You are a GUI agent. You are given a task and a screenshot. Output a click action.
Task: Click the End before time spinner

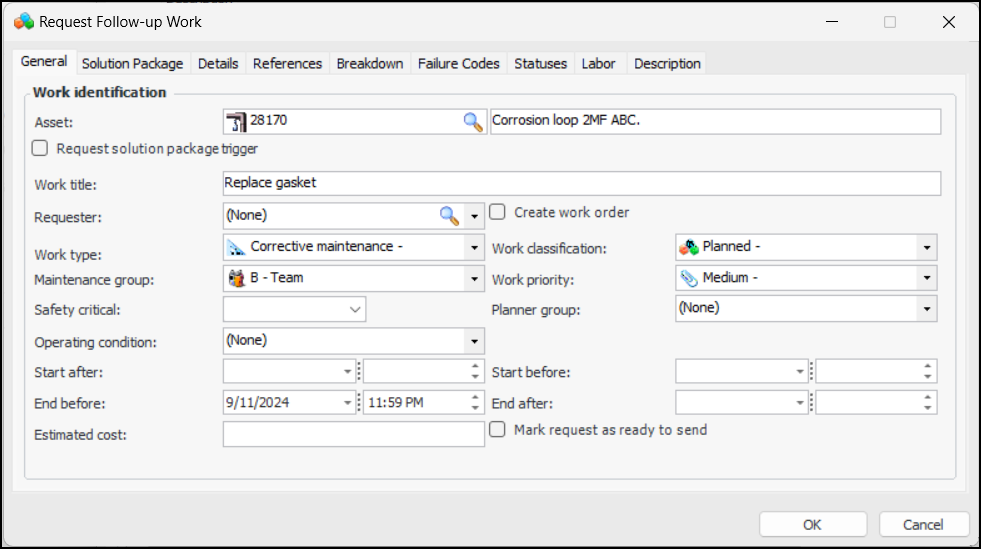click(x=476, y=403)
